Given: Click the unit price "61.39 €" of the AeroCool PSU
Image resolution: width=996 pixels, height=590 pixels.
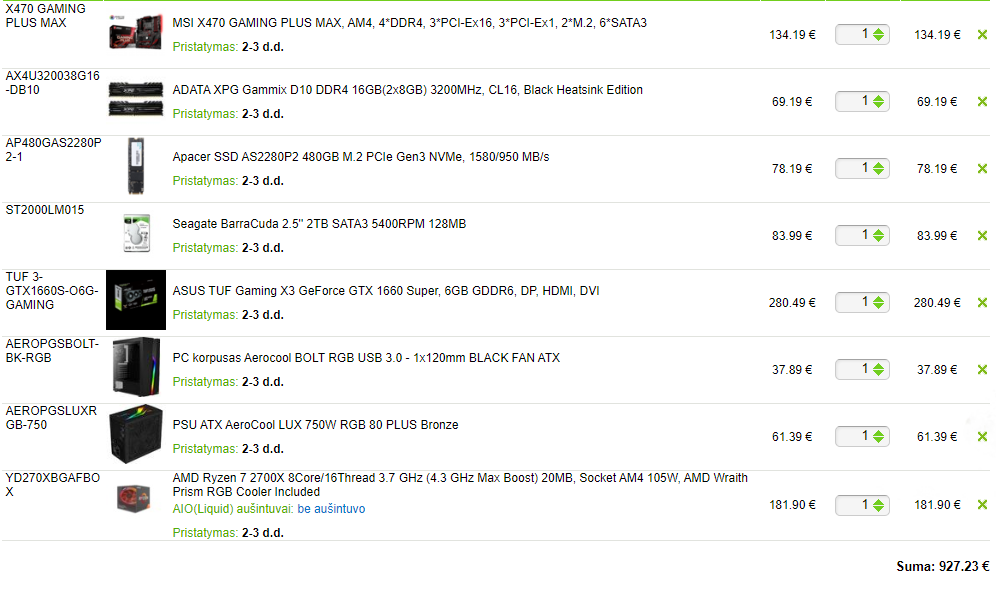Looking at the screenshot, I should click(792, 437).
